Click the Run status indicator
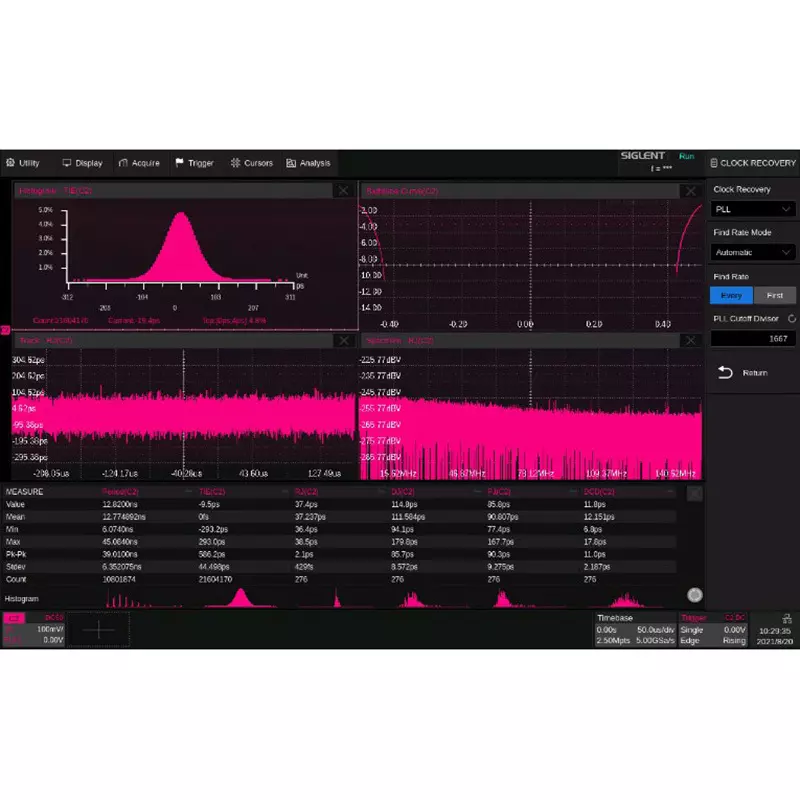The height and width of the screenshot is (800, 800). (x=686, y=156)
